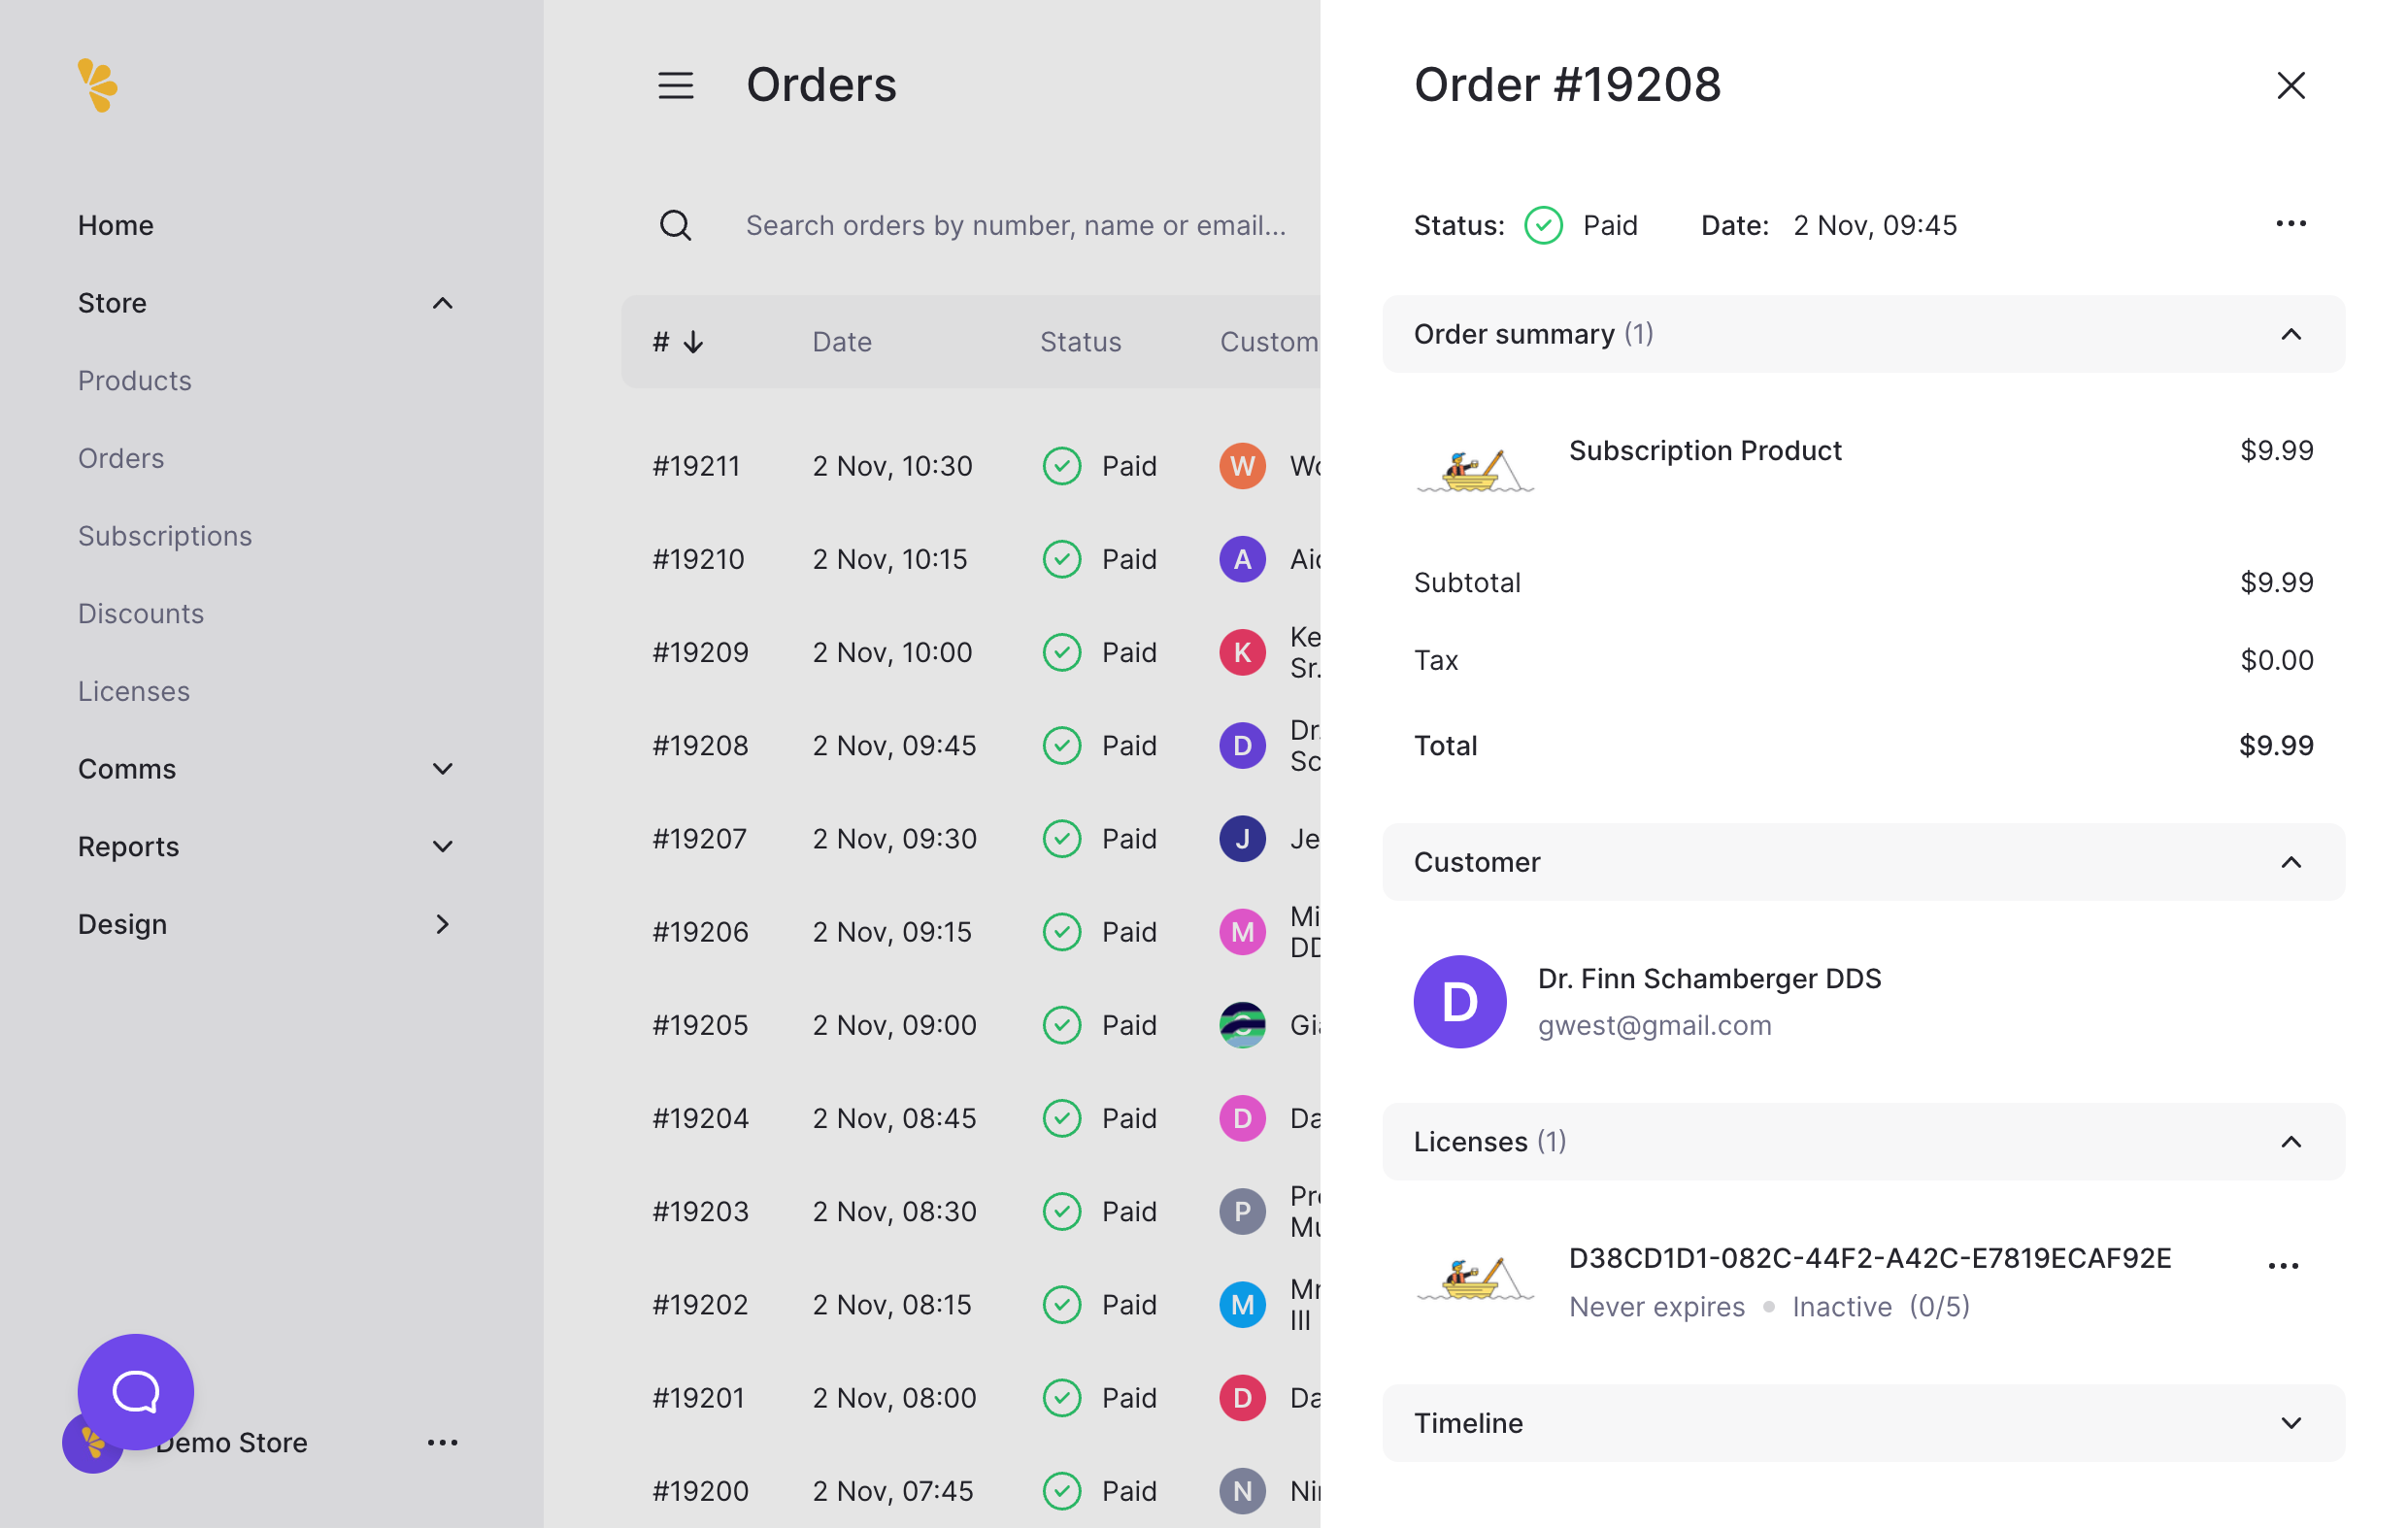
Task: Open the chat support bubble
Action: click(136, 1391)
